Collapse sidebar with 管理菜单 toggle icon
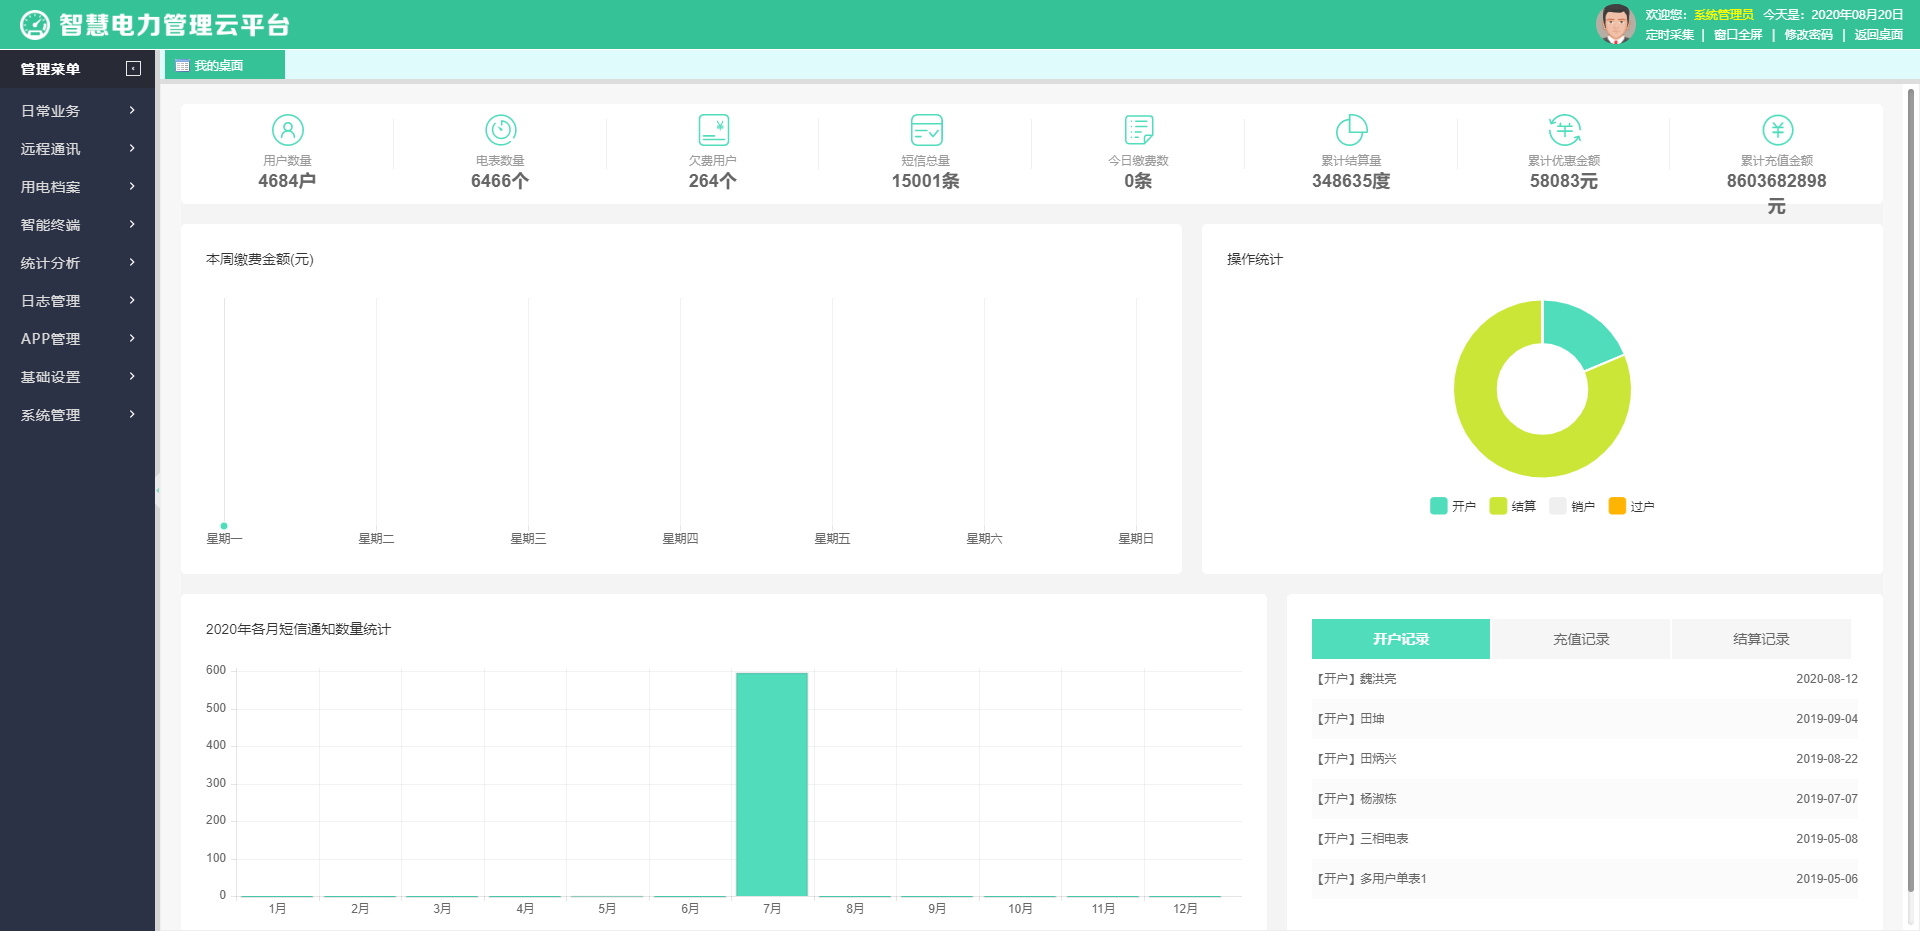1920x931 pixels. coord(133,69)
